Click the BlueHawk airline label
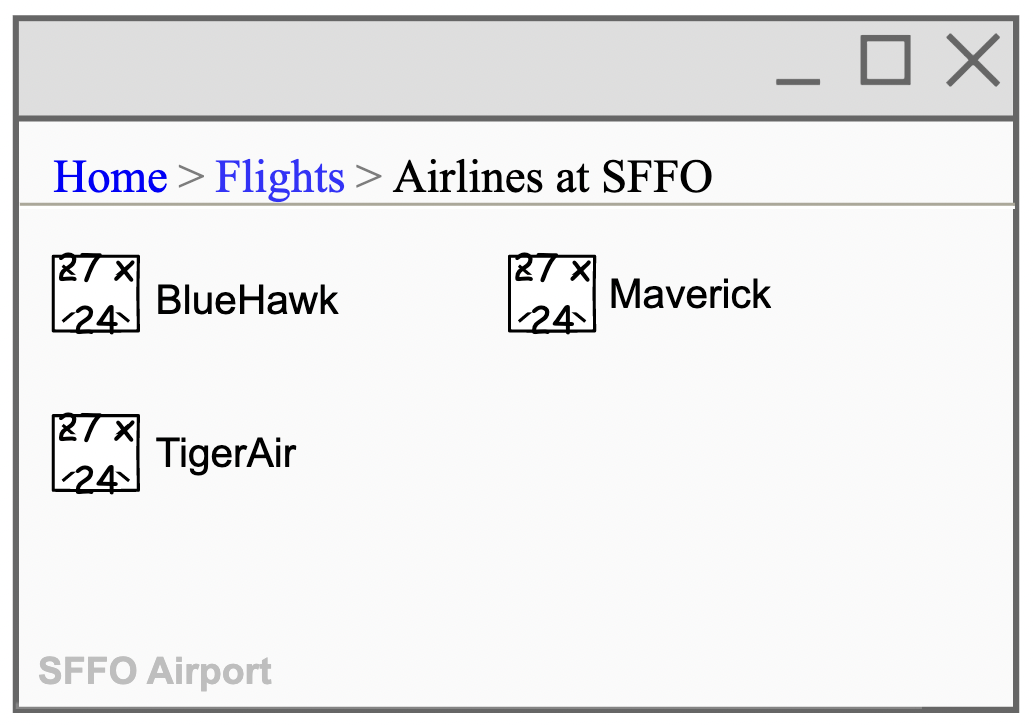Image resolution: width=1034 pixels, height=725 pixels. pyautogui.click(x=246, y=300)
